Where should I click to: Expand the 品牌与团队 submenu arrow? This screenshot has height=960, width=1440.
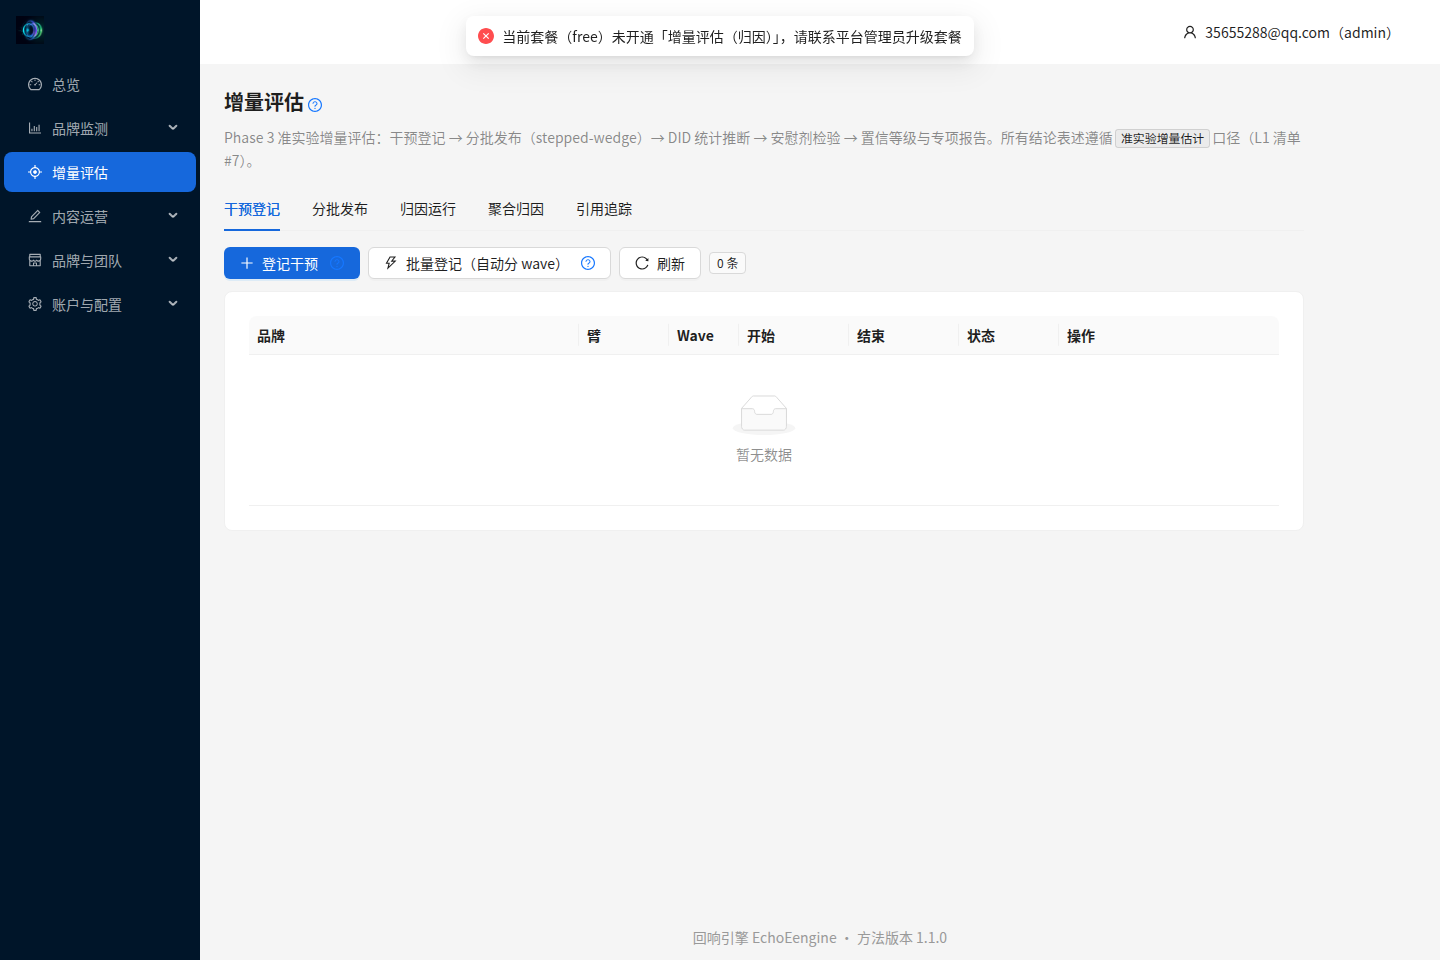pos(173,260)
